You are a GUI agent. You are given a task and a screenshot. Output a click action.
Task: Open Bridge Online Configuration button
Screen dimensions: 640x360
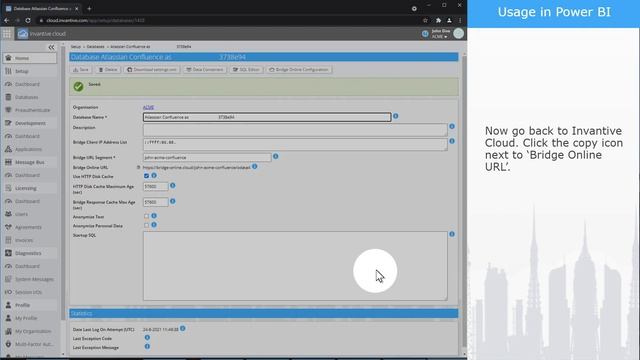(299, 70)
